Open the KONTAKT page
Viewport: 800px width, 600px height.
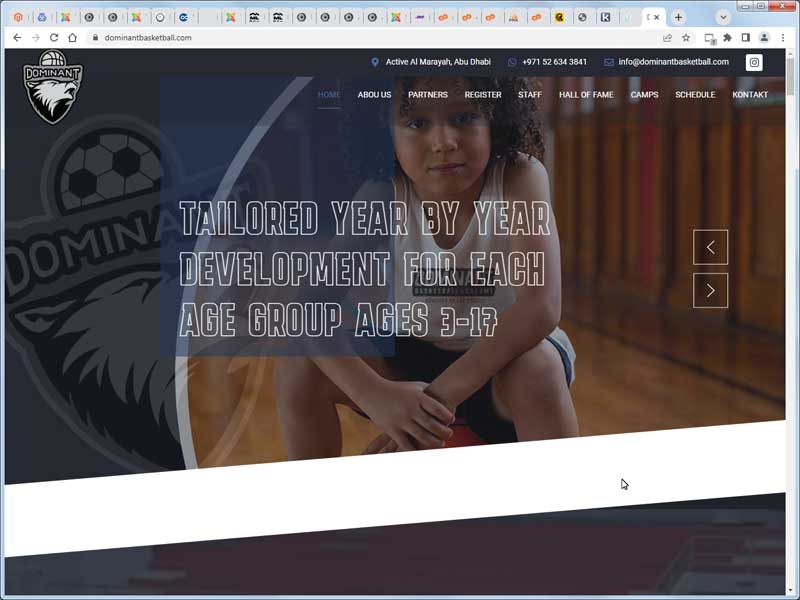point(750,94)
